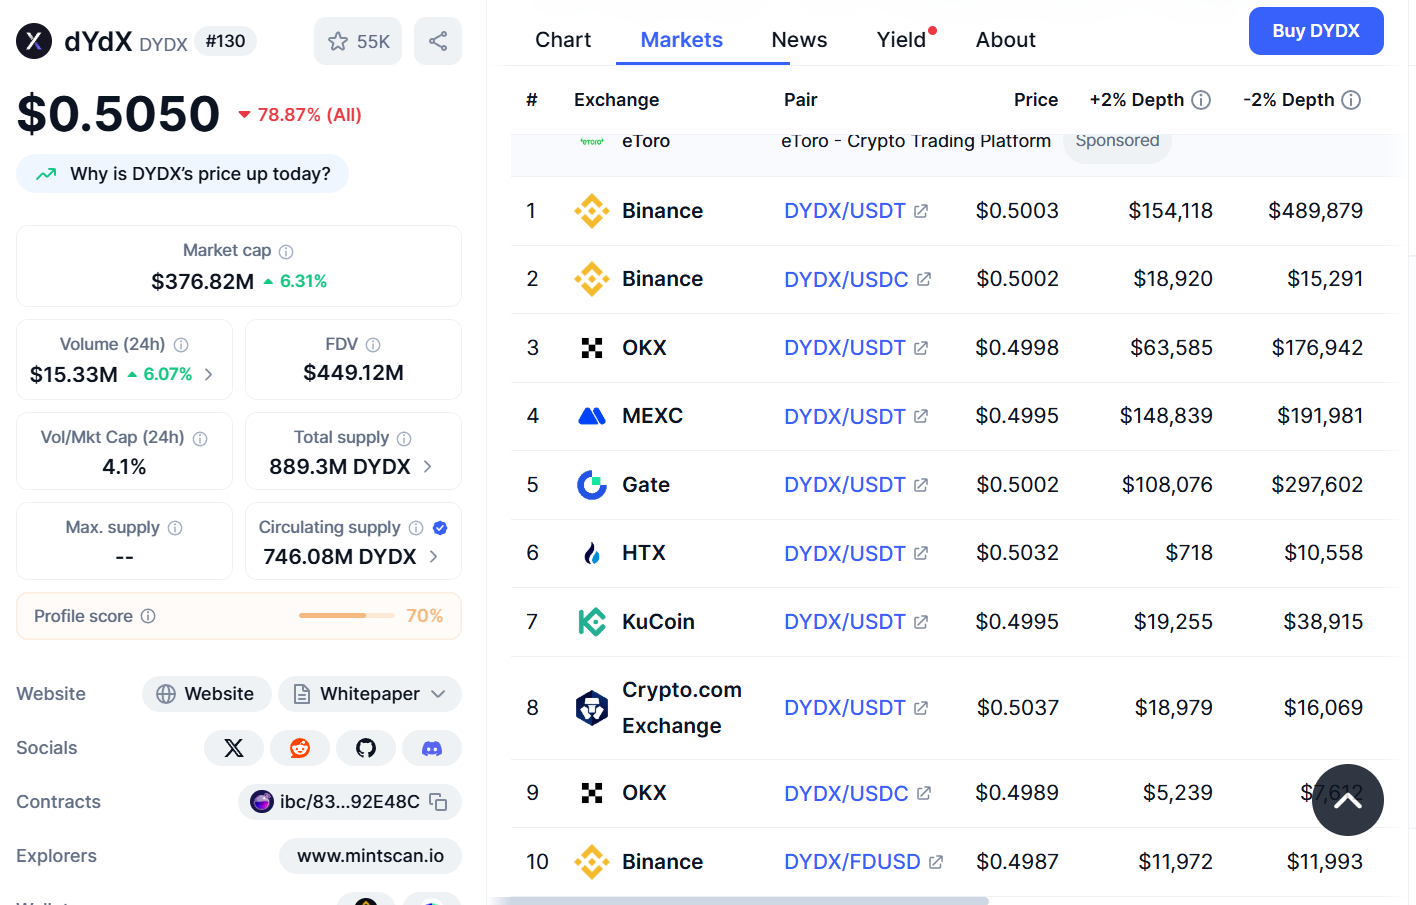Open Binance DYDX/USDT pair link
Viewport: 1416px width, 905px height.
(x=856, y=211)
